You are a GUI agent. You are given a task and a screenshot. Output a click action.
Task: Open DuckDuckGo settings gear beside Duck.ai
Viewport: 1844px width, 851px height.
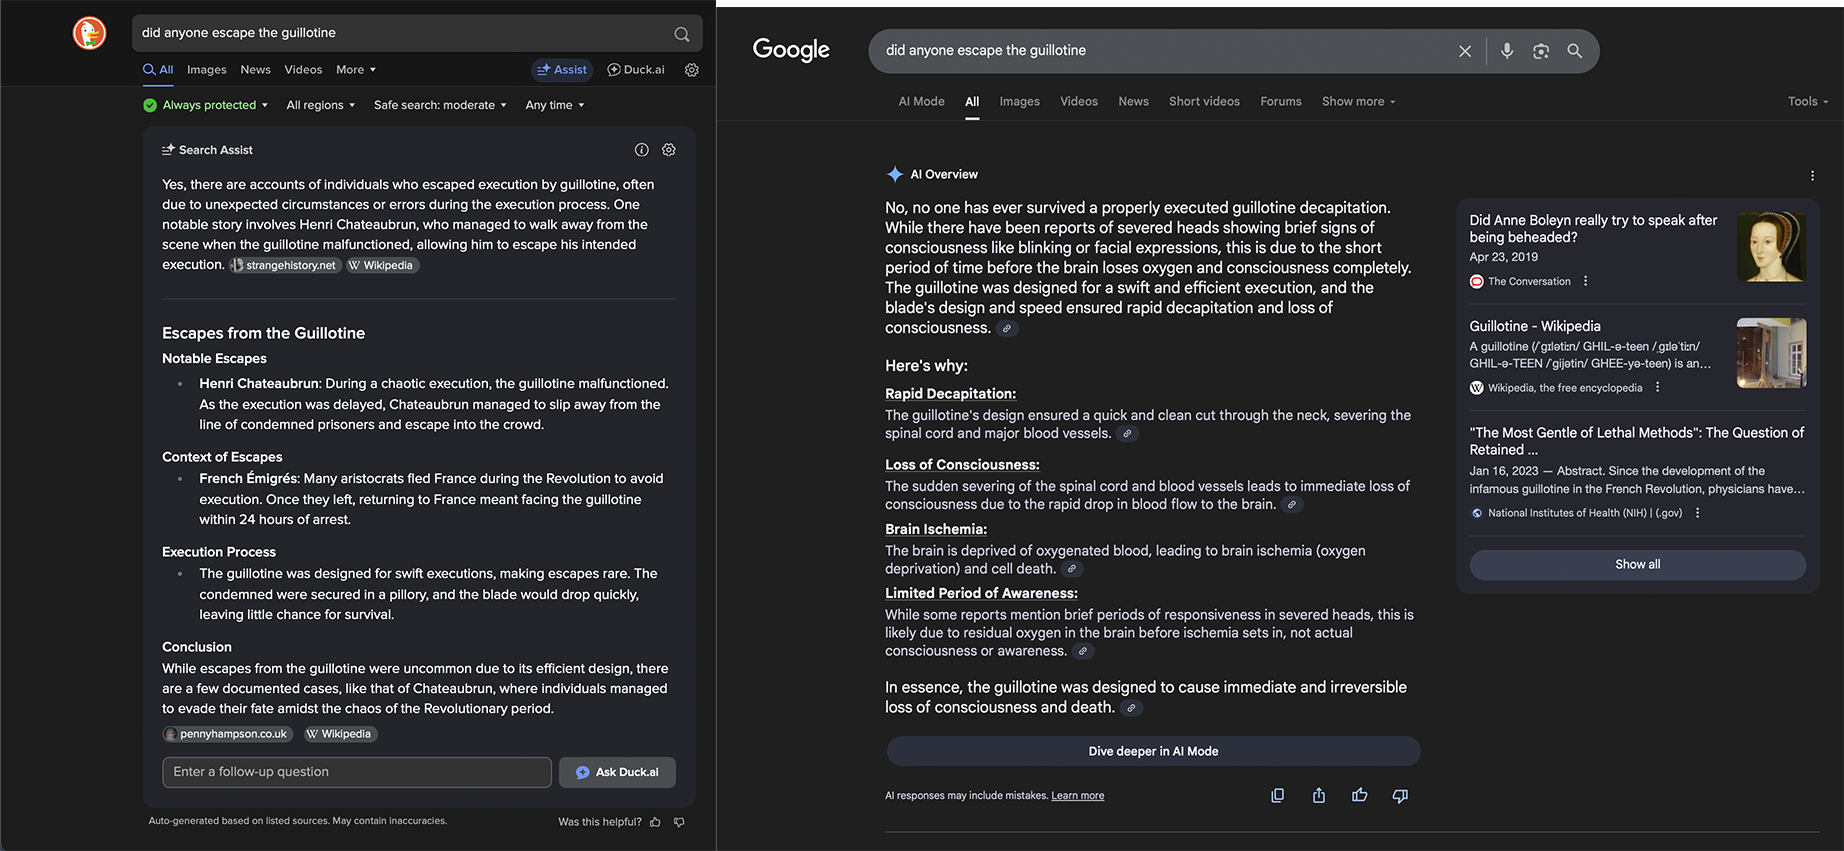(x=692, y=70)
